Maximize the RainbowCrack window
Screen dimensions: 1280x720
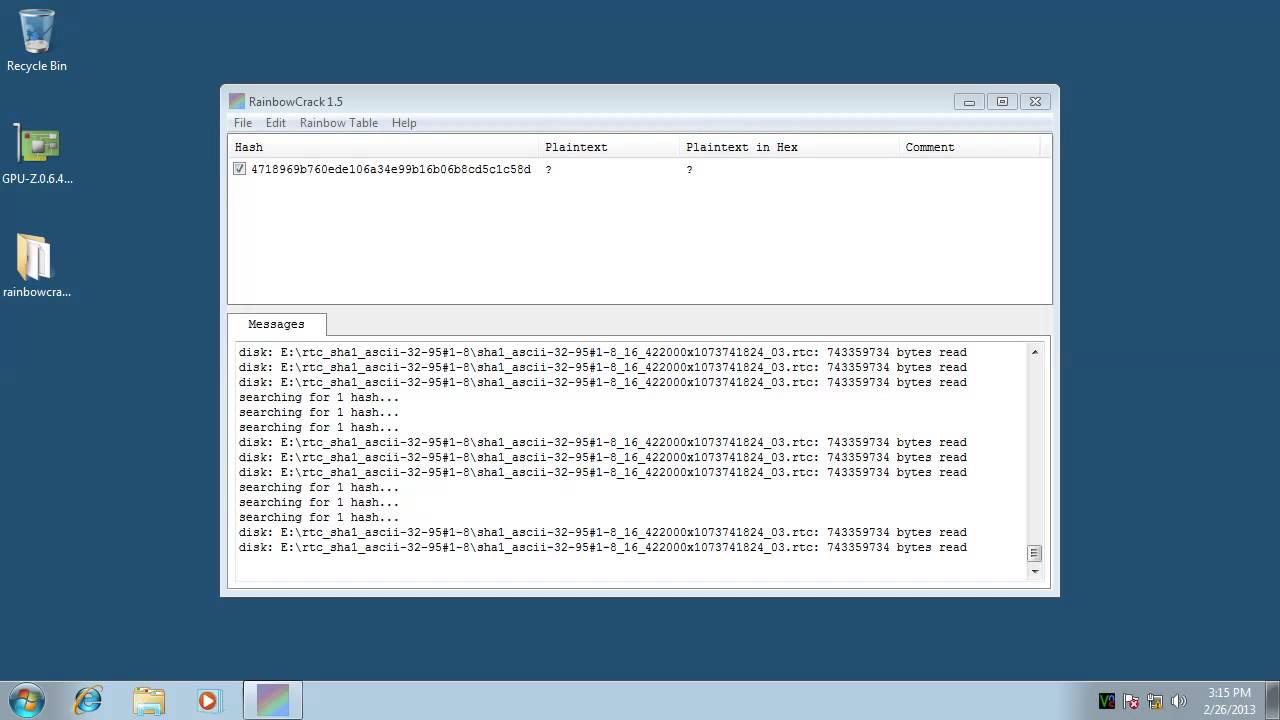click(x=1002, y=101)
